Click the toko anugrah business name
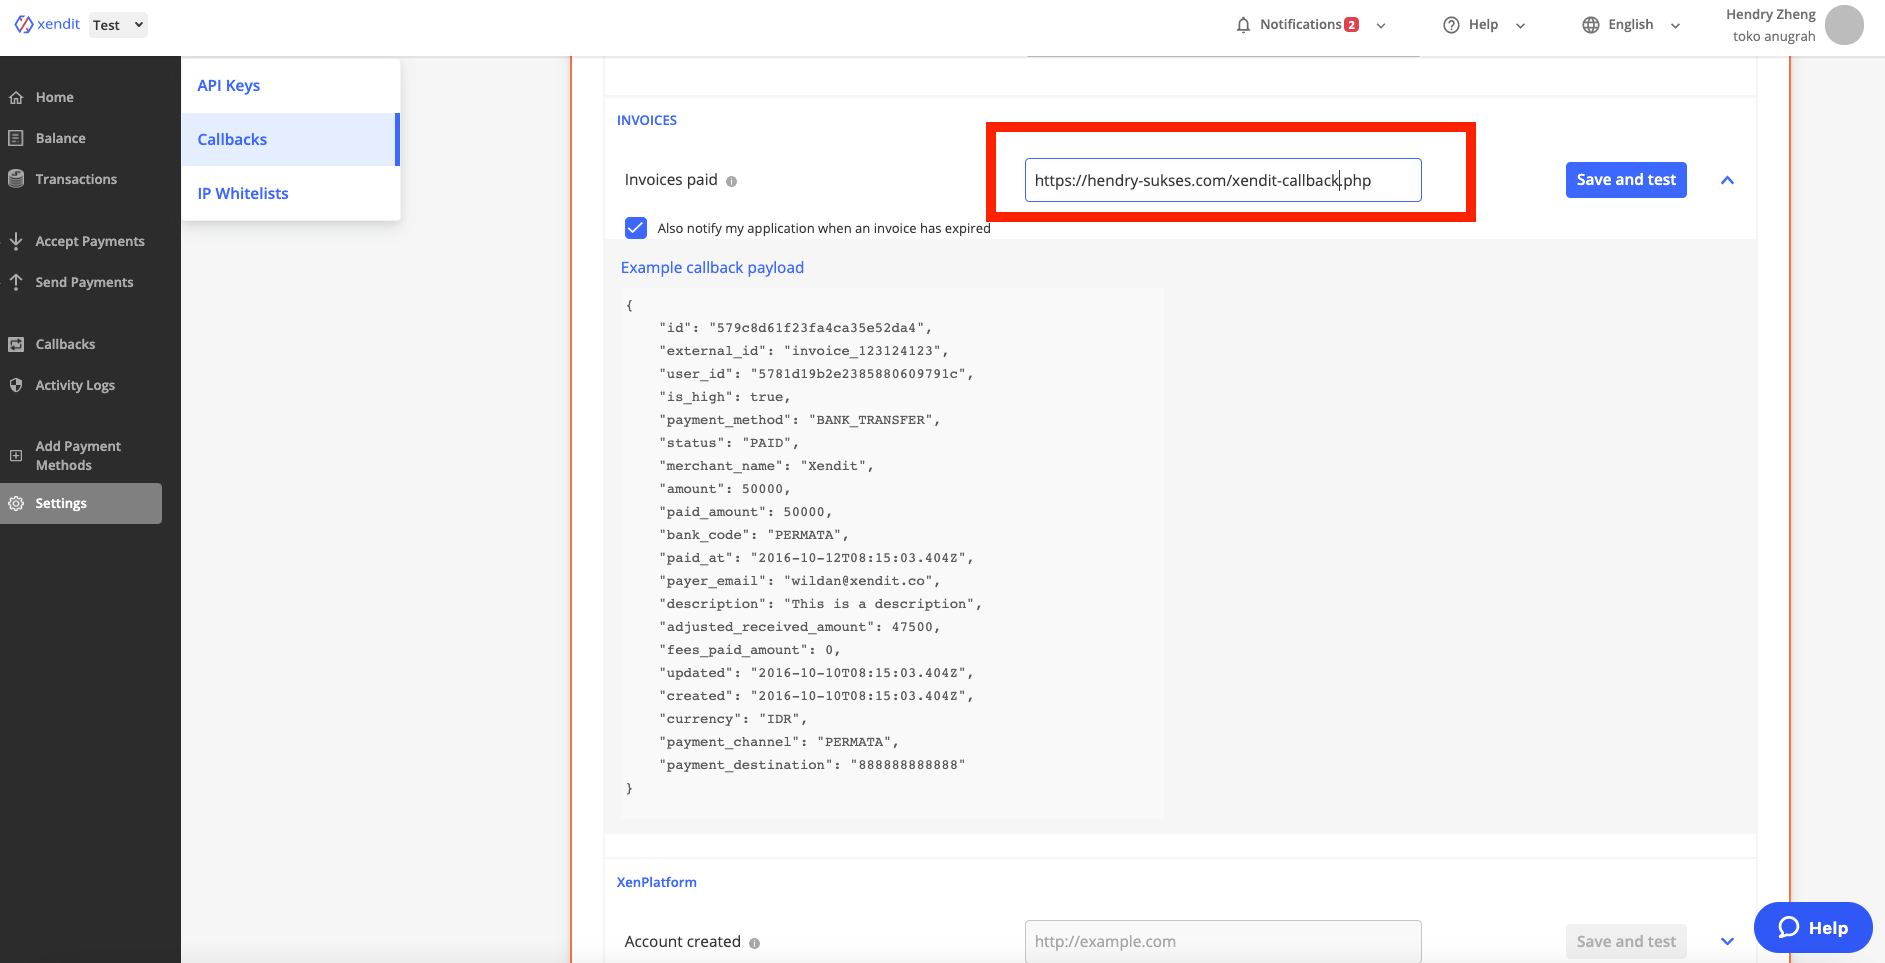 click(1774, 36)
